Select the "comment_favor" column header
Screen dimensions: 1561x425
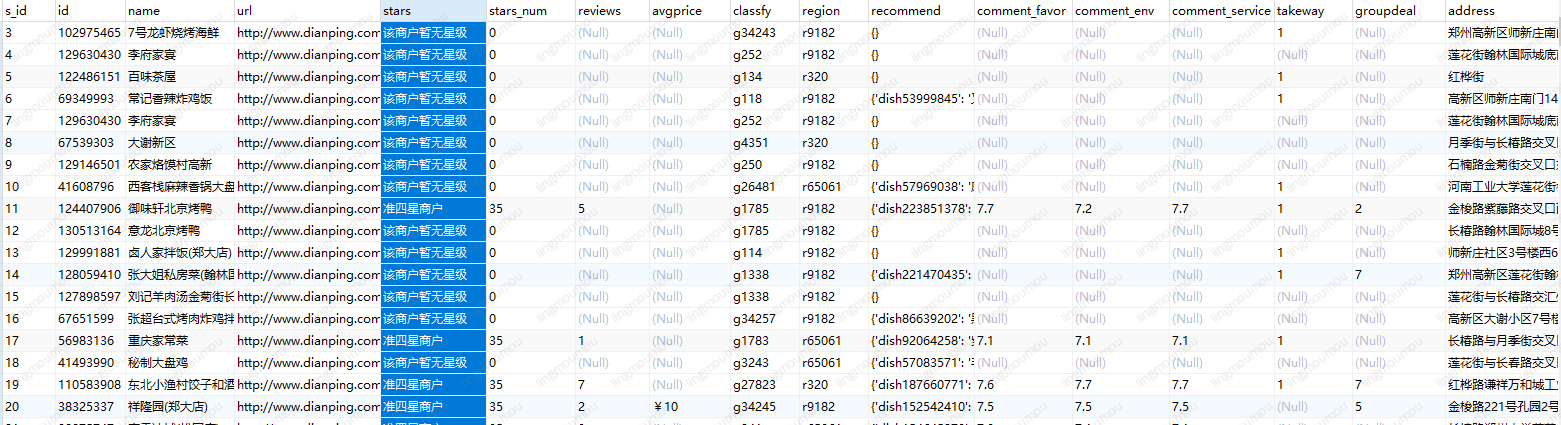tap(1022, 11)
